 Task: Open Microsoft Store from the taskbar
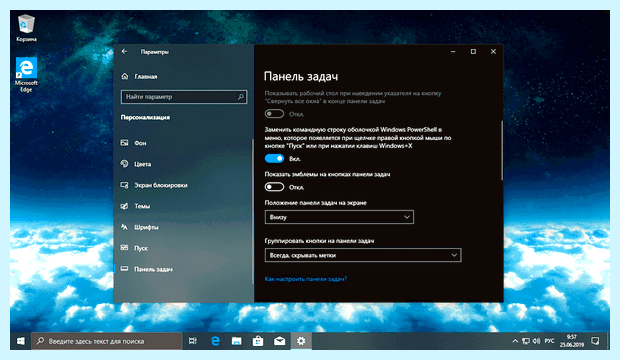pos(258,341)
